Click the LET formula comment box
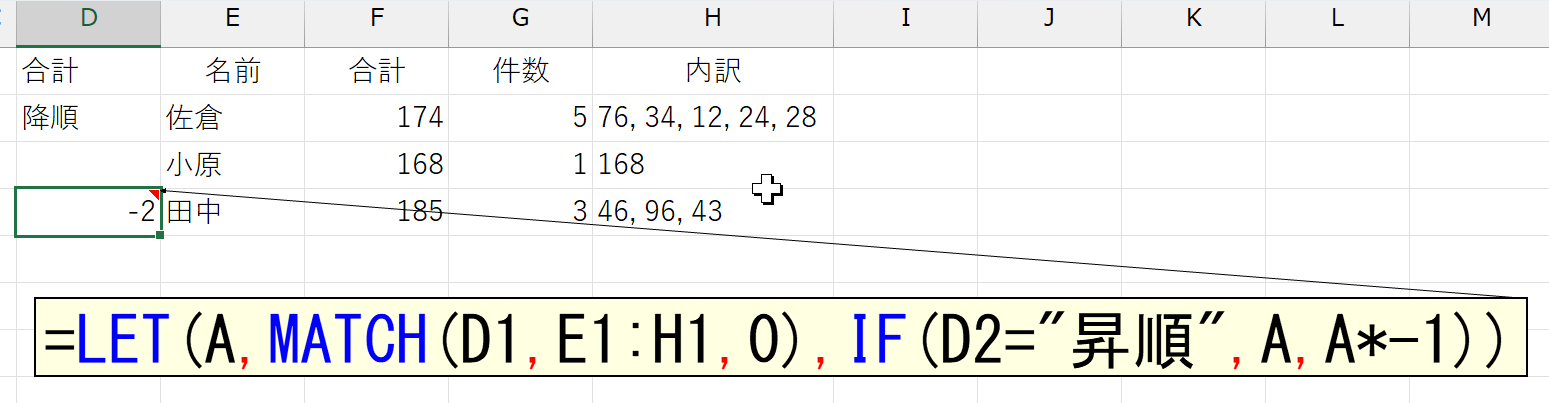 tap(781, 337)
